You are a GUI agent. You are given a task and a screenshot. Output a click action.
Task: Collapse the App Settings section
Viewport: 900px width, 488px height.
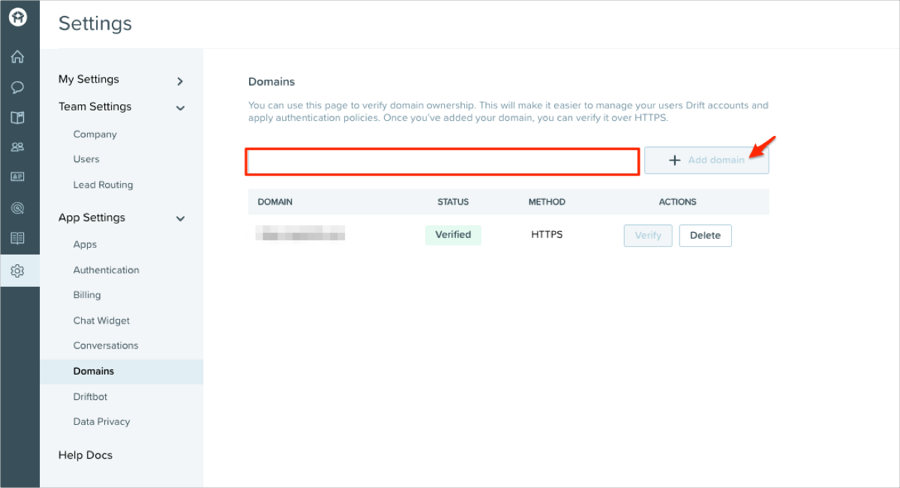[180, 218]
